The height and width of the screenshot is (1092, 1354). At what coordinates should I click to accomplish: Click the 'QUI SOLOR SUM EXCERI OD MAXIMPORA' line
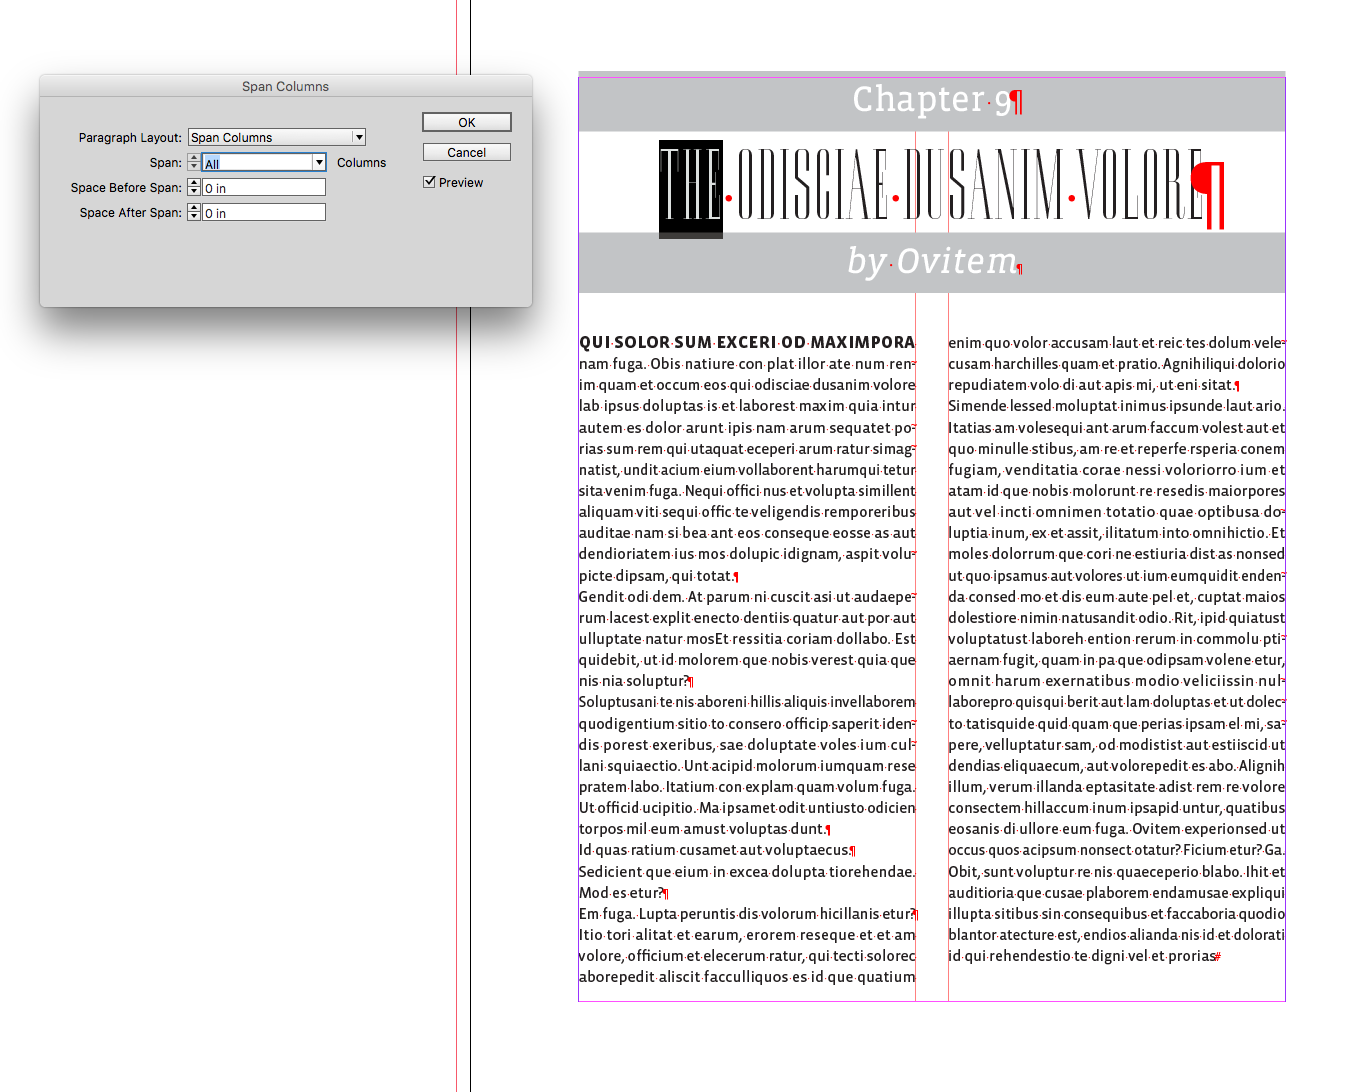(747, 342)
